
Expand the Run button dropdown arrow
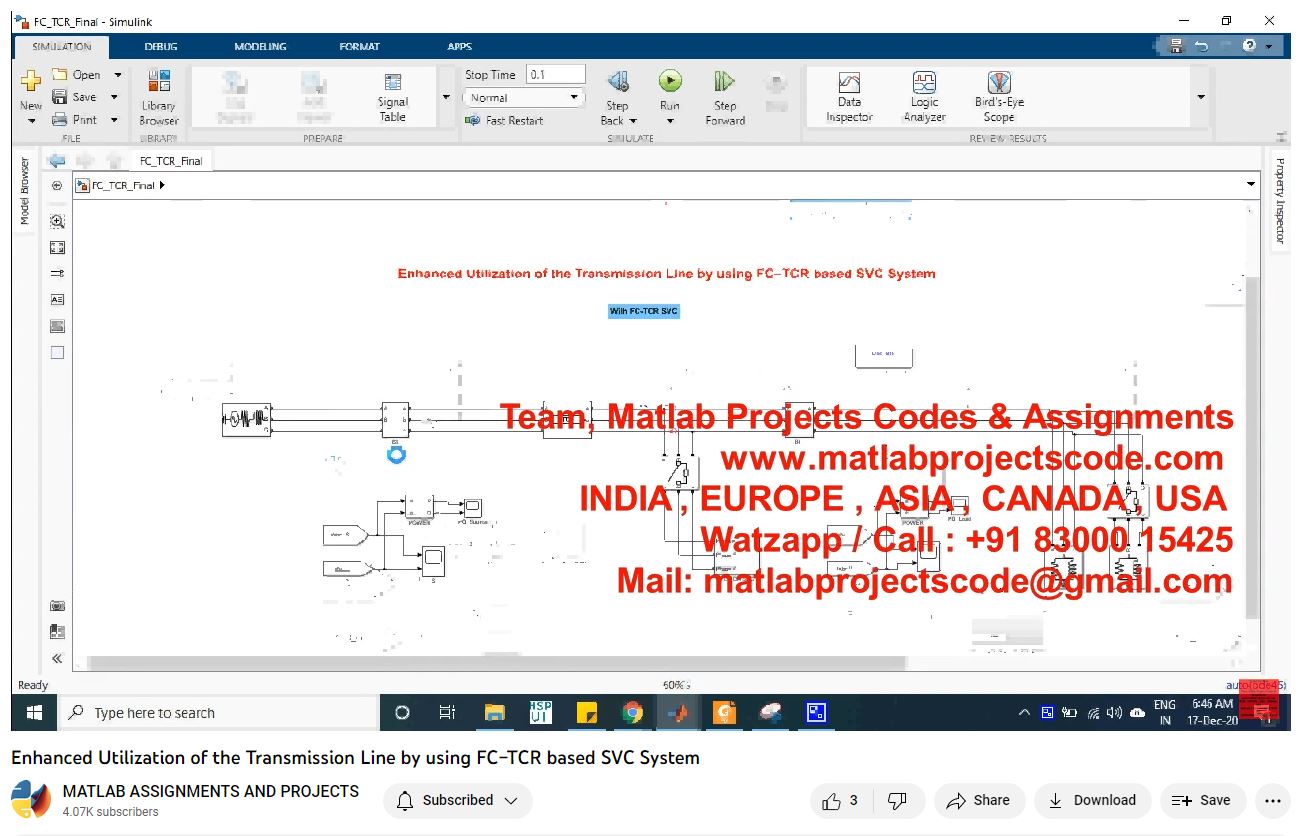click(670, 121)
